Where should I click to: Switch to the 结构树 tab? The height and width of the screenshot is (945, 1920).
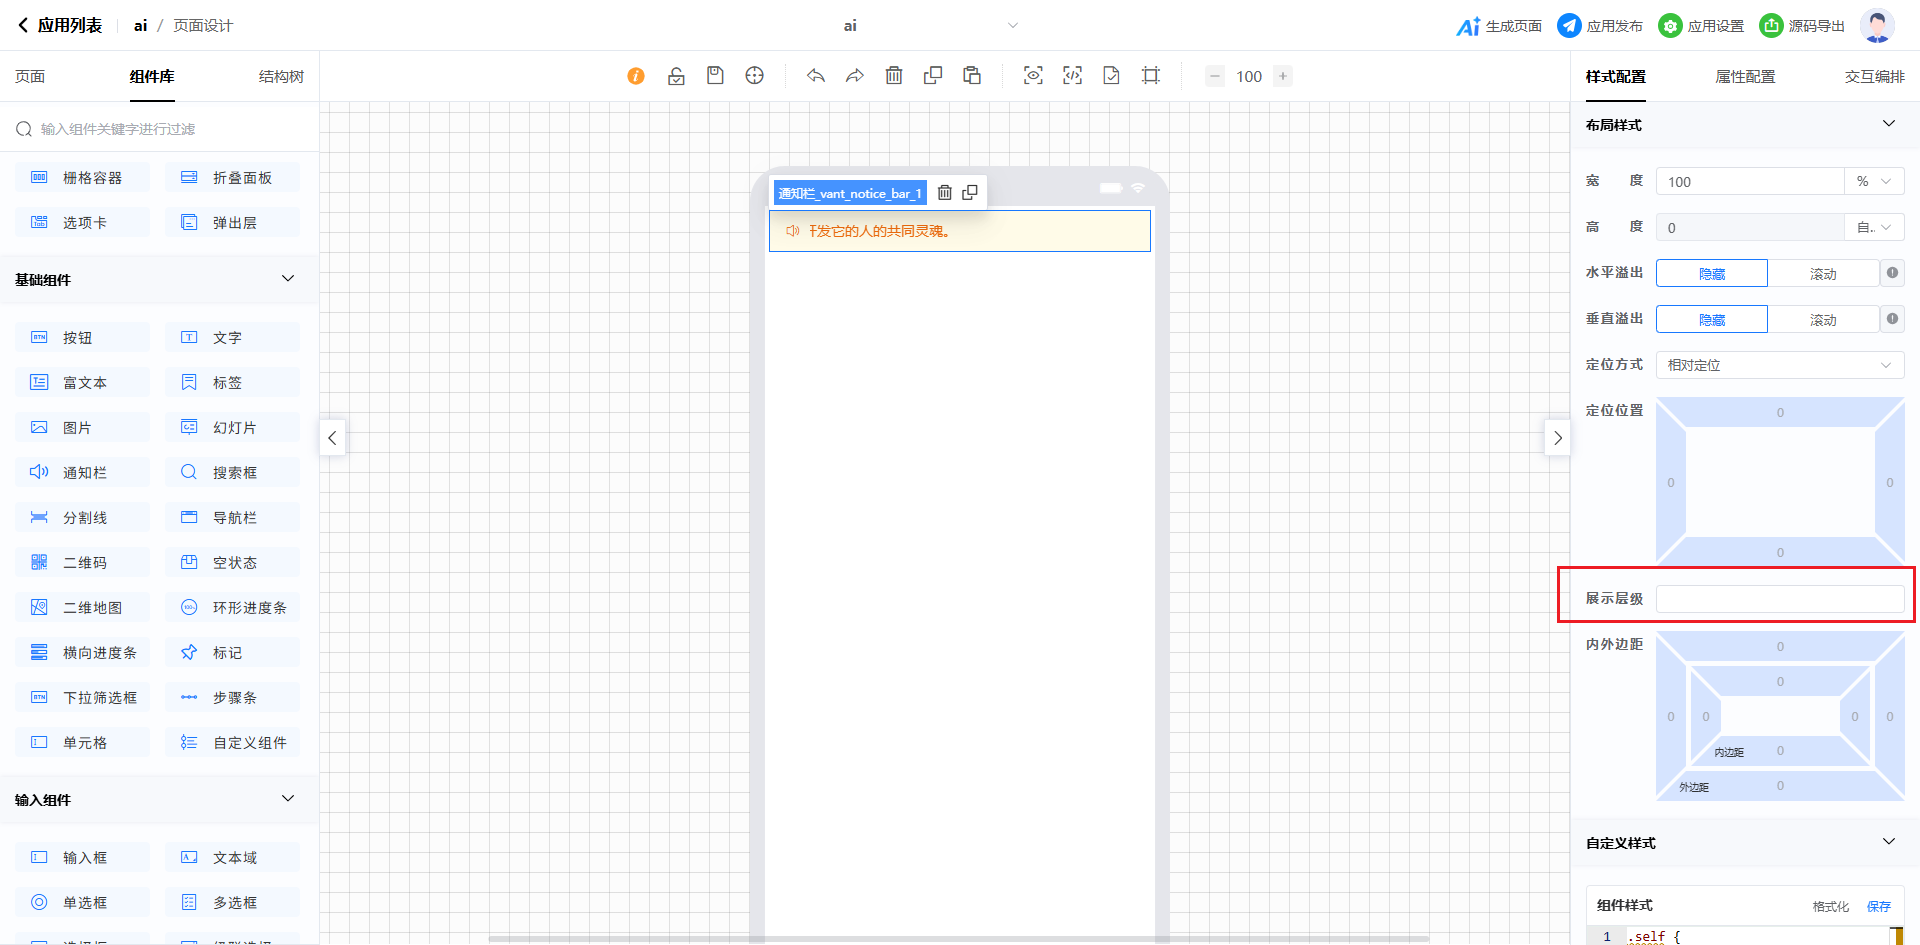281,77
